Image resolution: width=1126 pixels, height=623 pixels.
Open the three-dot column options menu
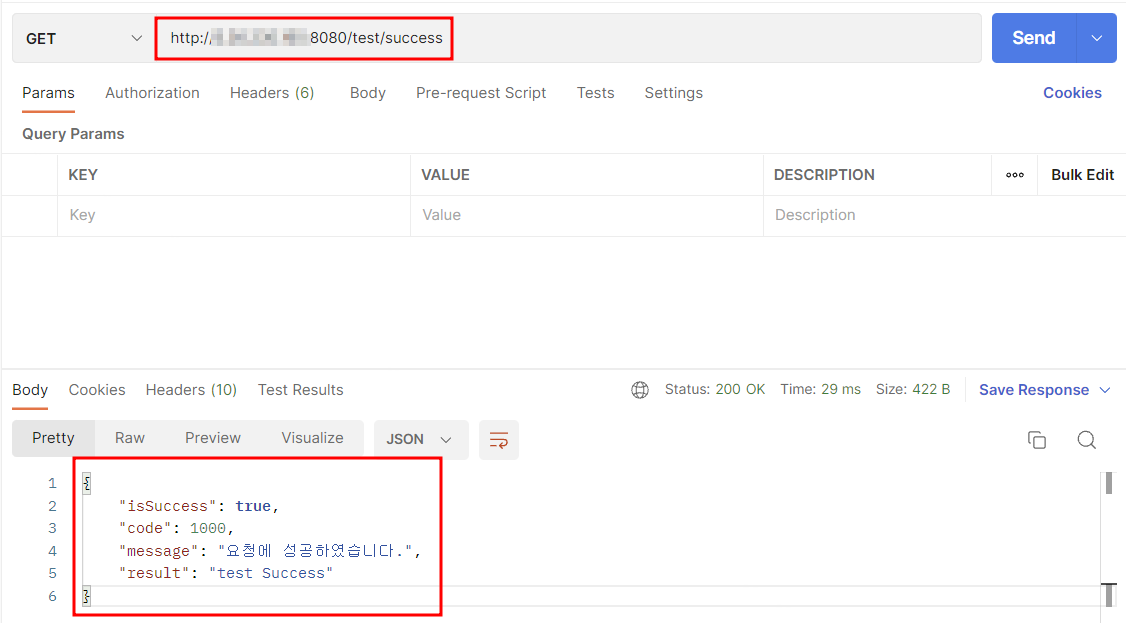pyautogui.click(x=1015, y=174)
